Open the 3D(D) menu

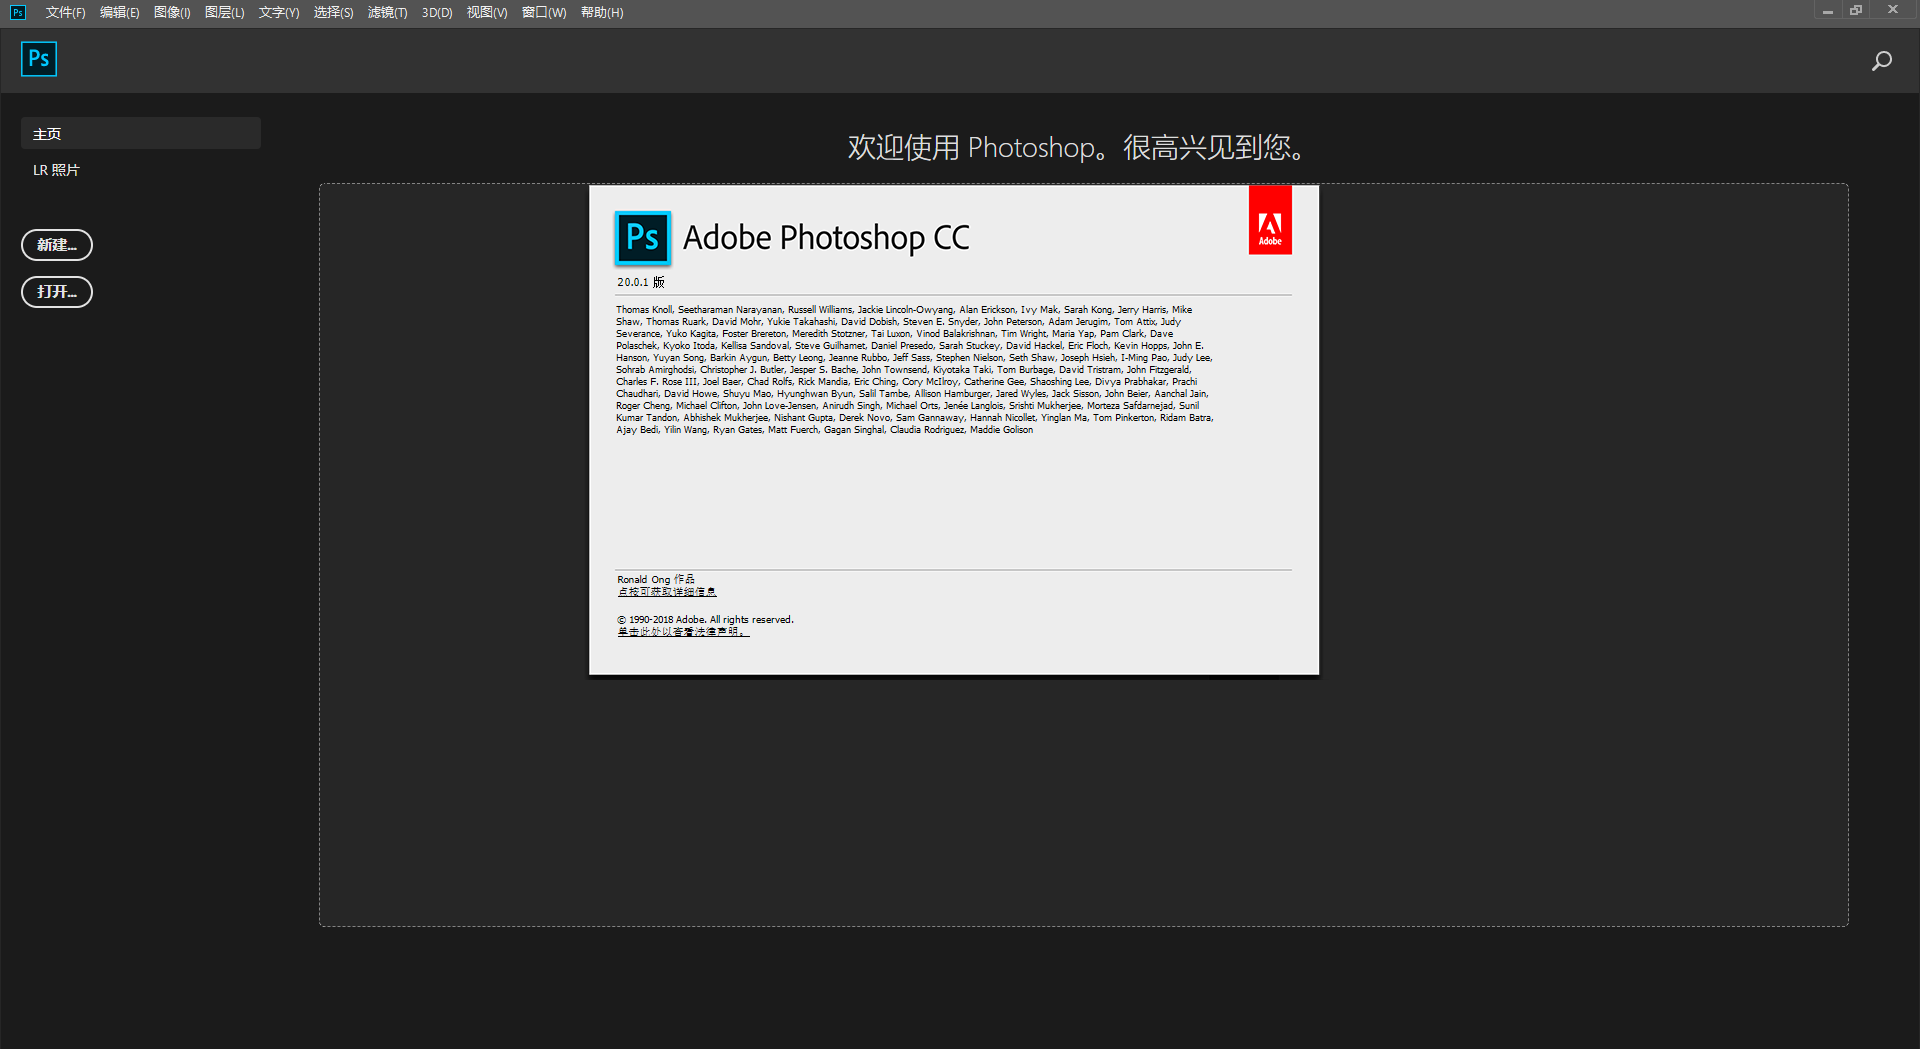[437, 13]
